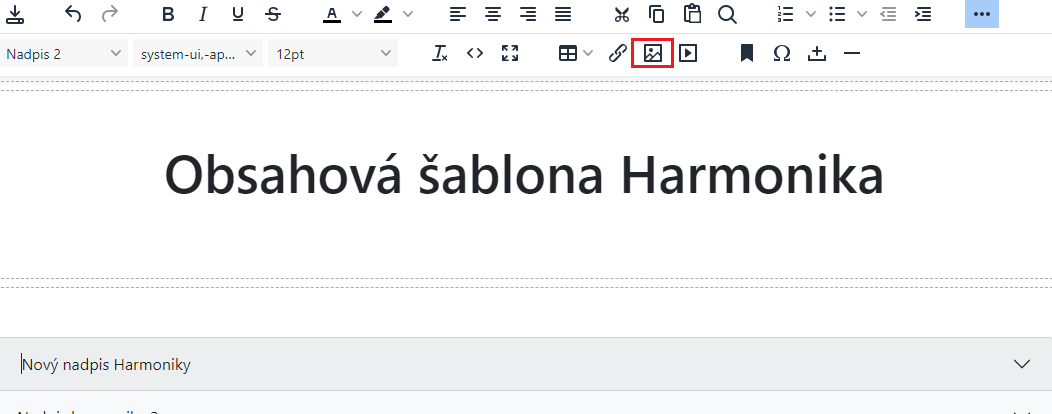
Task: Toggle strikethrough formatting
Action: coord(273,14)
